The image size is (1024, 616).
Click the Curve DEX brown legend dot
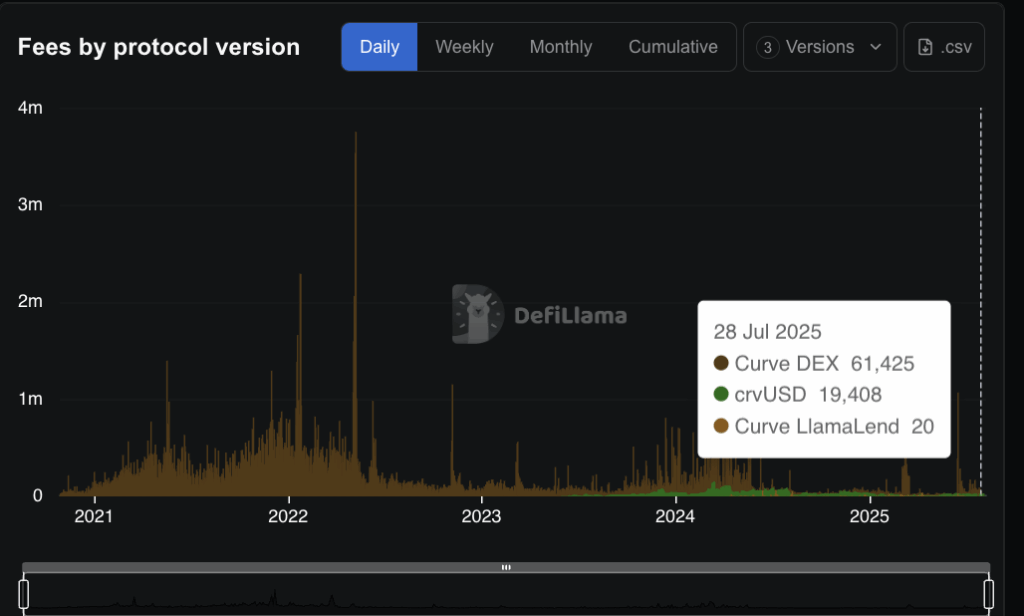721,363
